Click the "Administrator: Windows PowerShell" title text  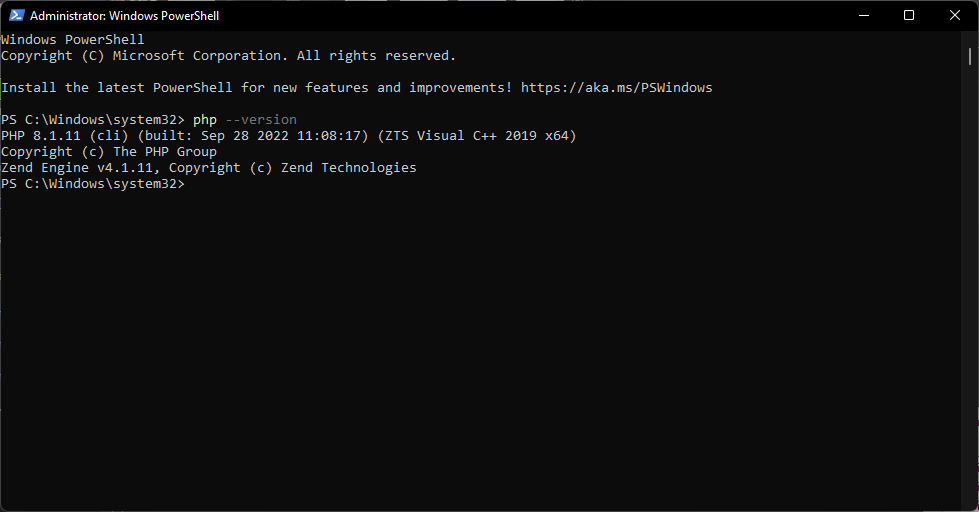[x=124, y=16]
